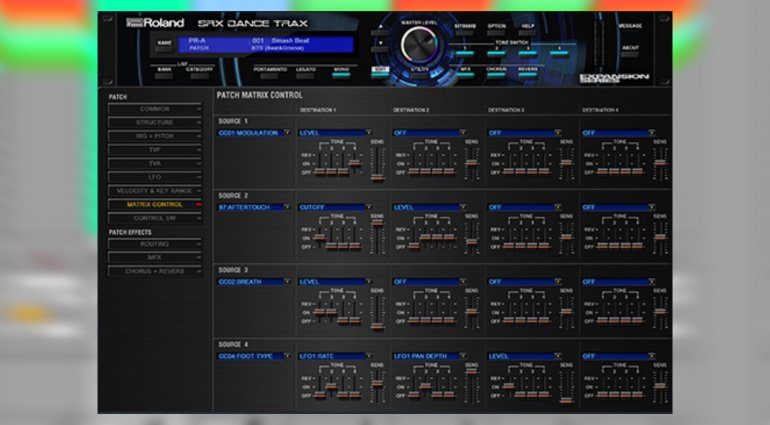
Task: Click Source 2 Destination 1 Tone 1 switch
Action: [320, 237]
